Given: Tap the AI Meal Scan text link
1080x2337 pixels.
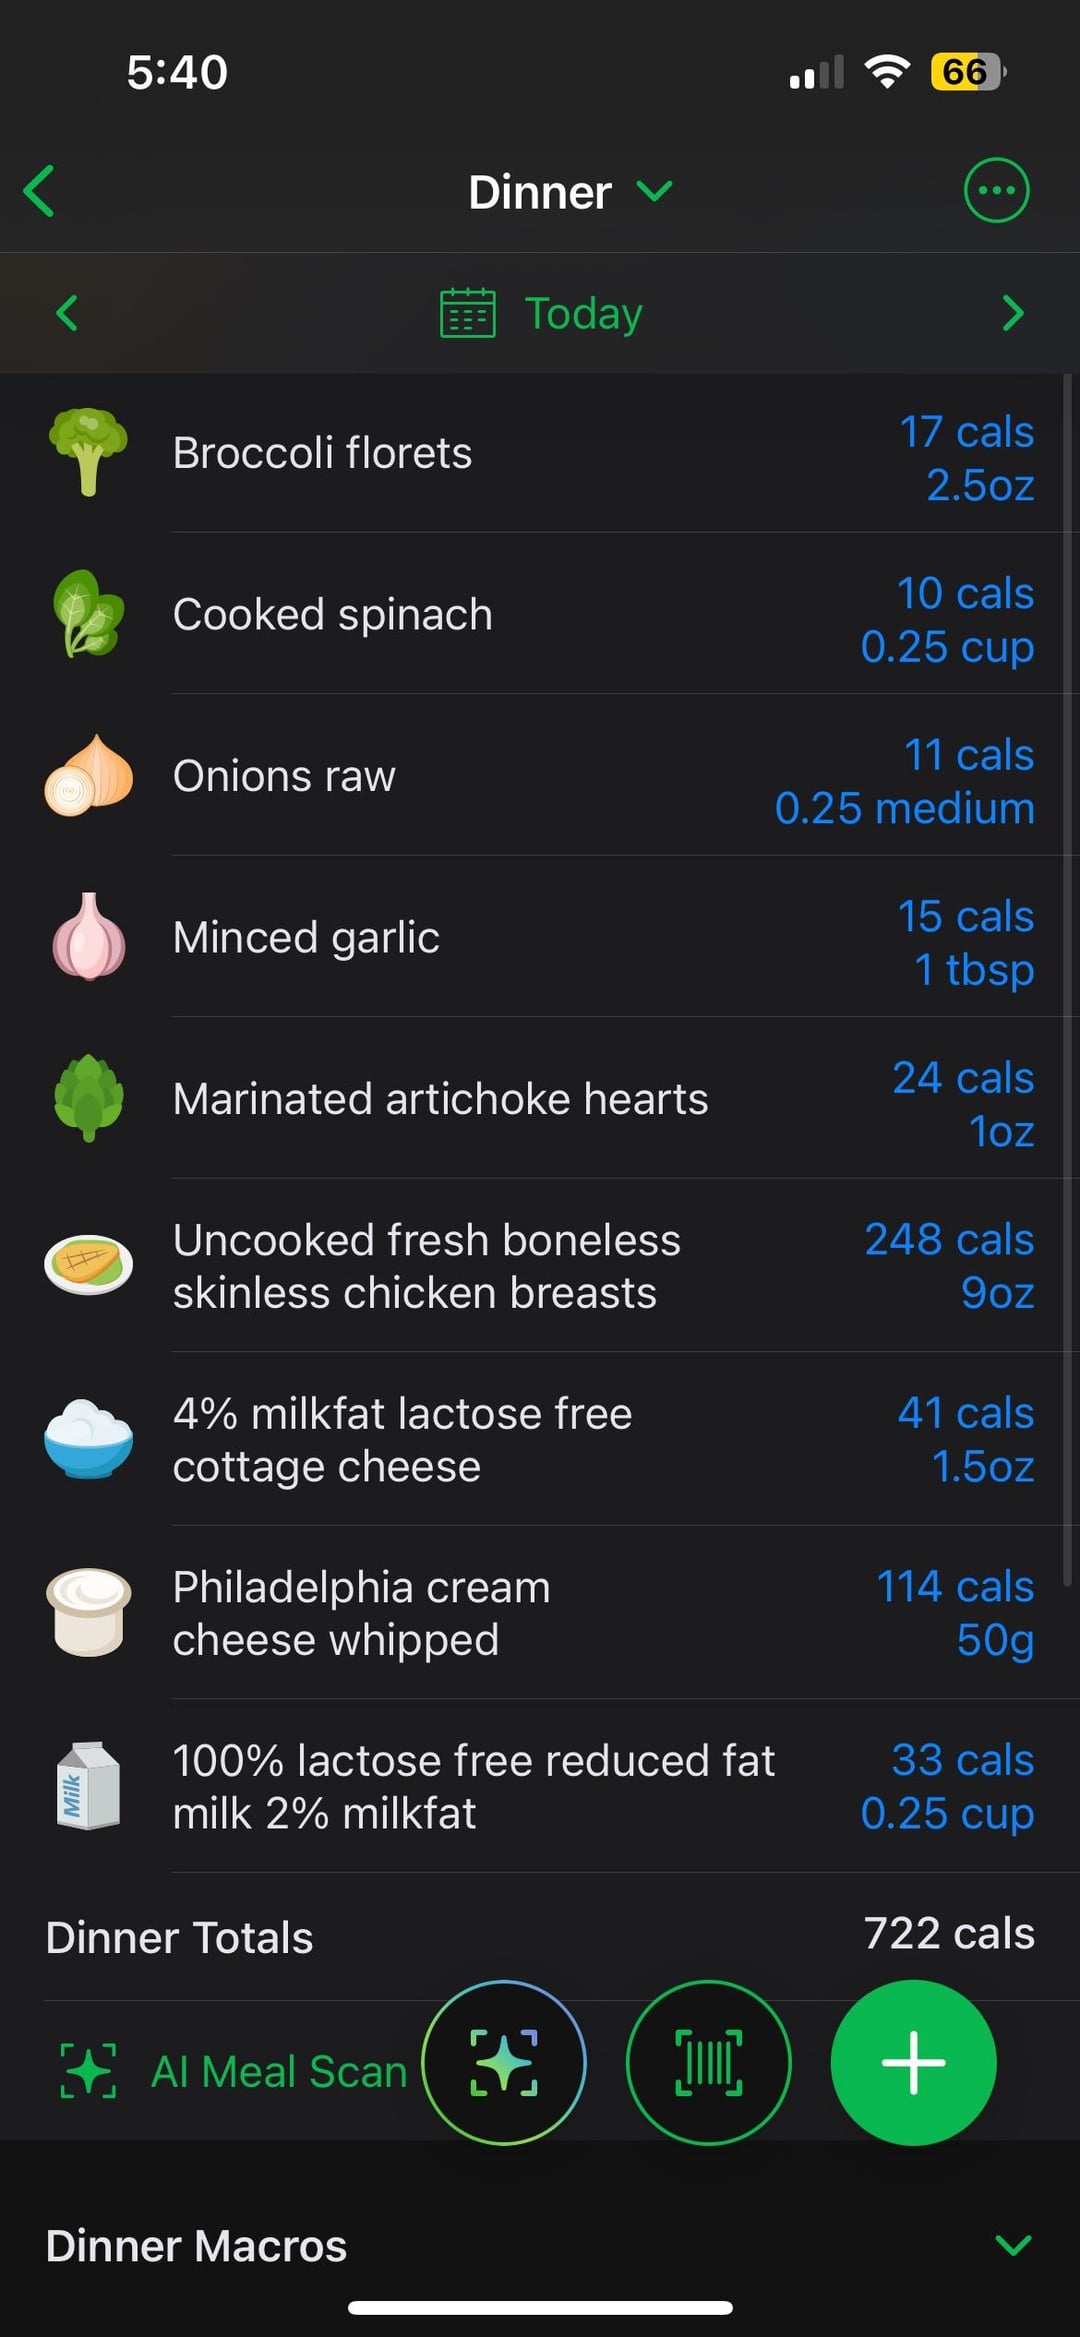Looking at the screenshot, I should coord(279,2071).
